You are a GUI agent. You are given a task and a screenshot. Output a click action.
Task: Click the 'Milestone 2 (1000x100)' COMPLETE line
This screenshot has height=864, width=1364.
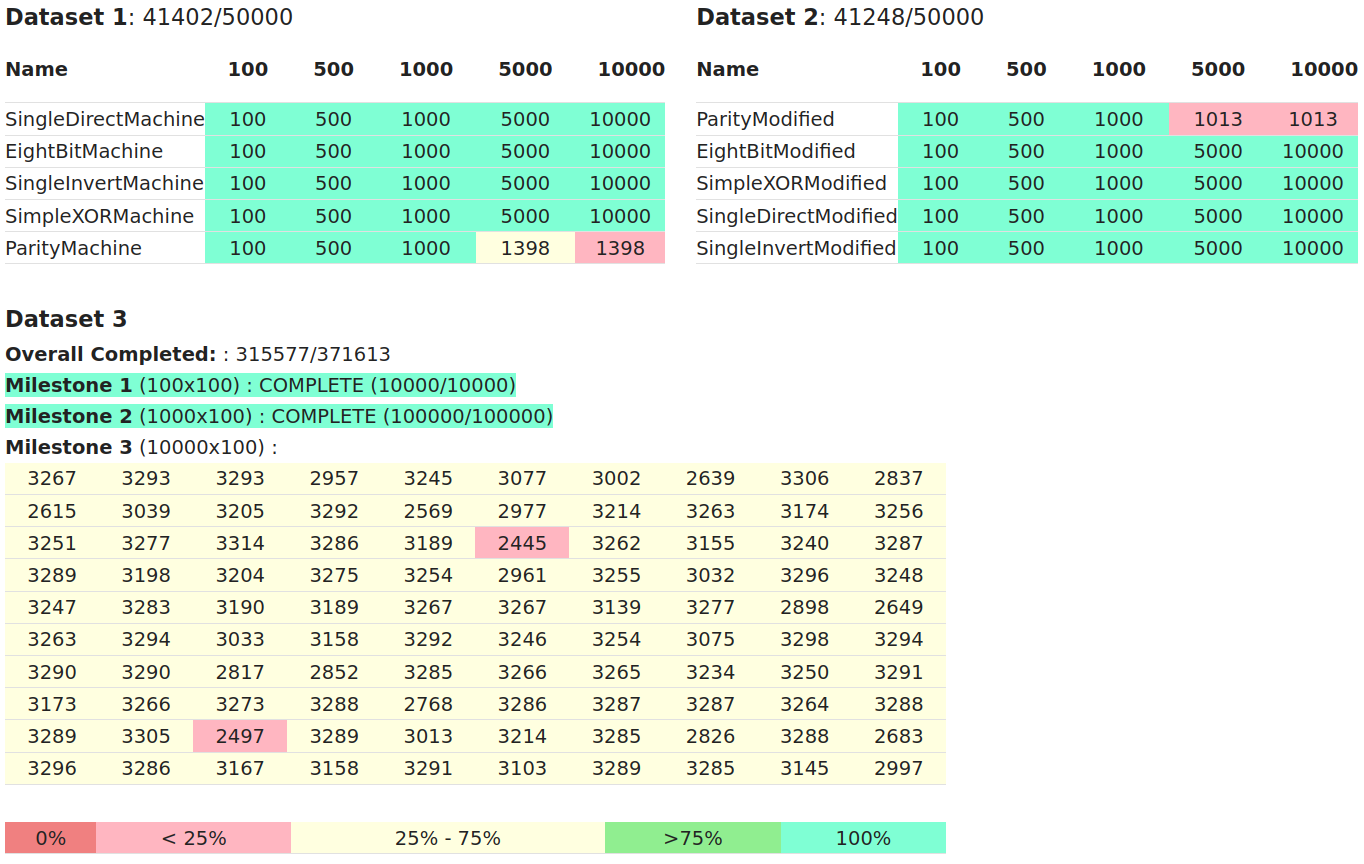[279, 416]
